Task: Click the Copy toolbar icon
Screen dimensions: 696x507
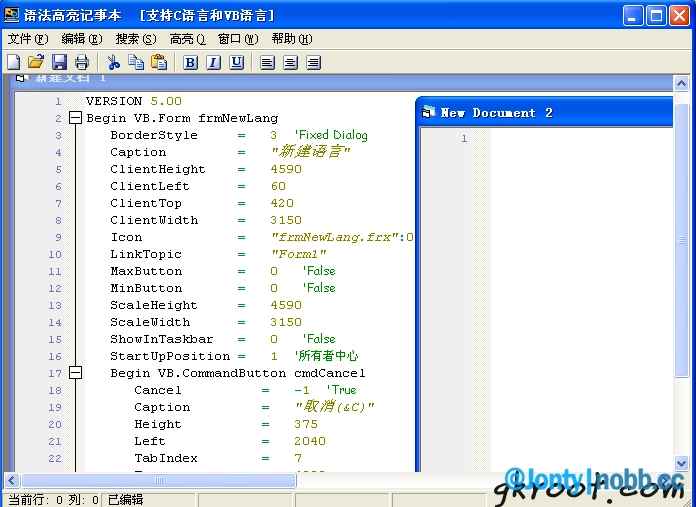Action: pos(136,62)
